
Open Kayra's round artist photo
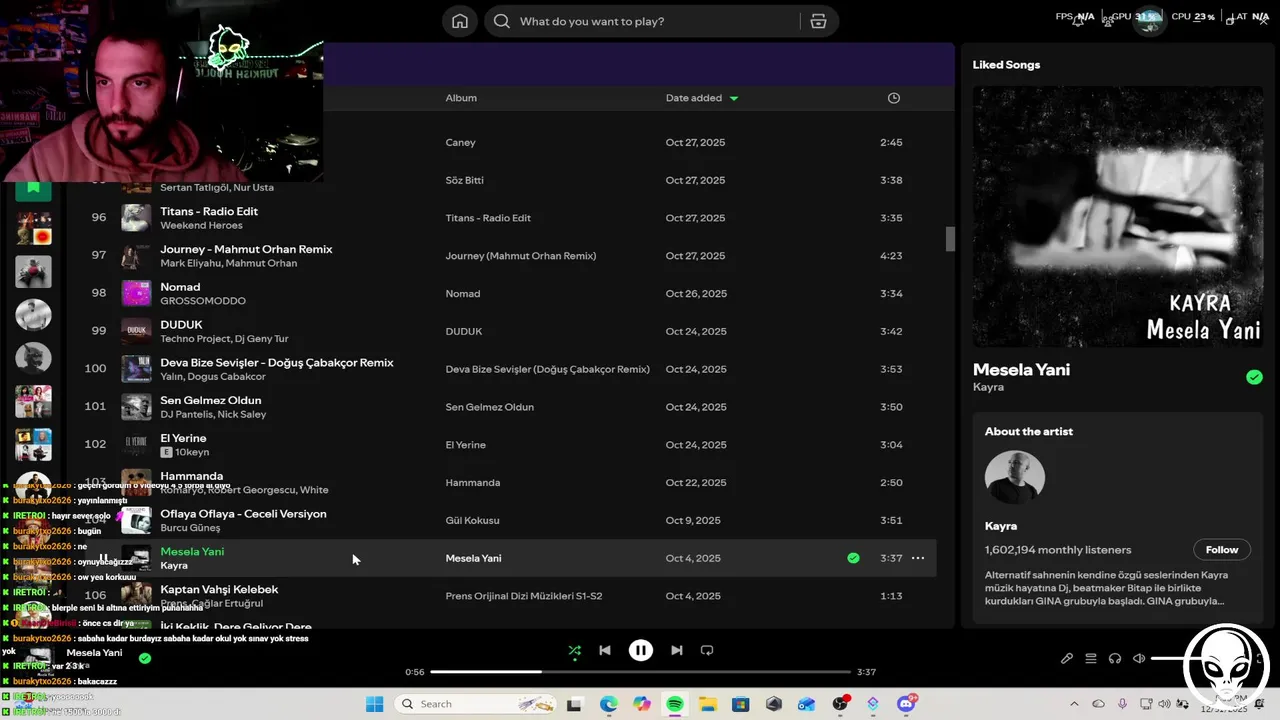point(1014,477)
